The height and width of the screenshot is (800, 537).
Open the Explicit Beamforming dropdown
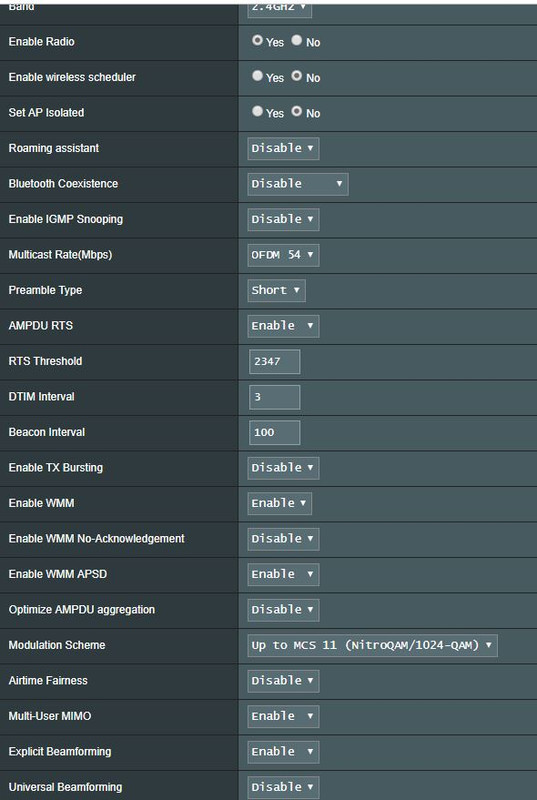click(283, 752)
